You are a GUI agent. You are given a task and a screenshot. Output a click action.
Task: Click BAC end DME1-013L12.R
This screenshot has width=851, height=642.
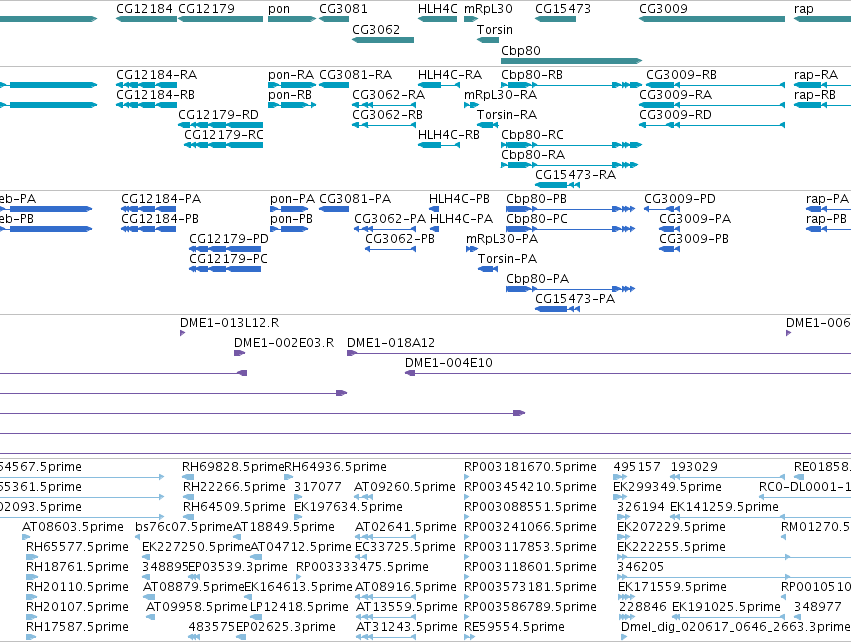(230, 323)
